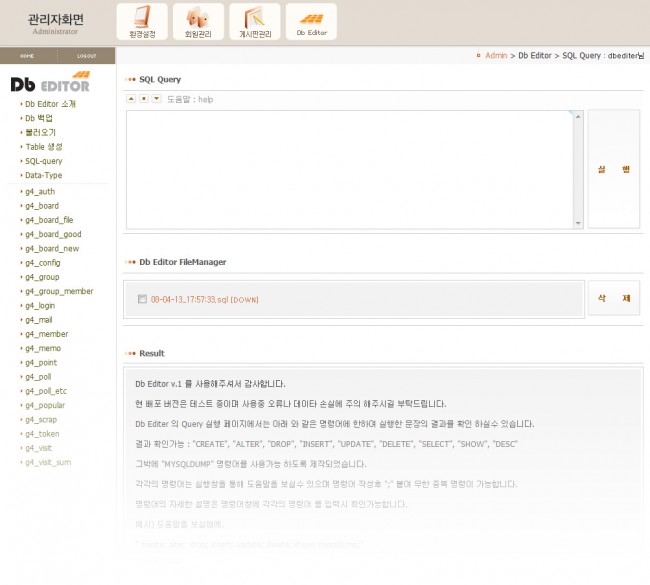Select table g4_memo
This screenshot has width=650, height=585.
(43, 348)
